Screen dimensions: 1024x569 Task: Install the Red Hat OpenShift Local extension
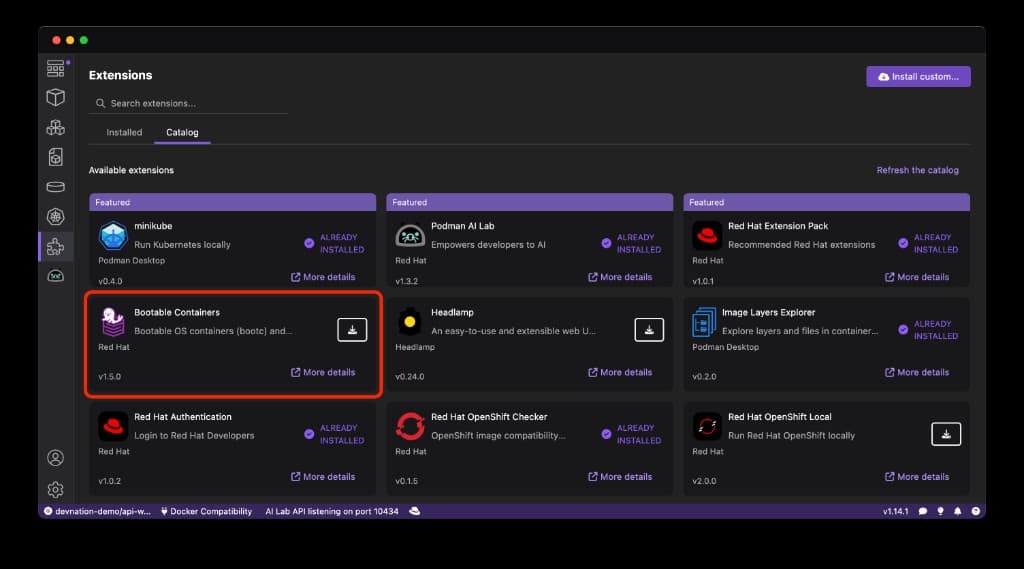[x=946, y=433]
